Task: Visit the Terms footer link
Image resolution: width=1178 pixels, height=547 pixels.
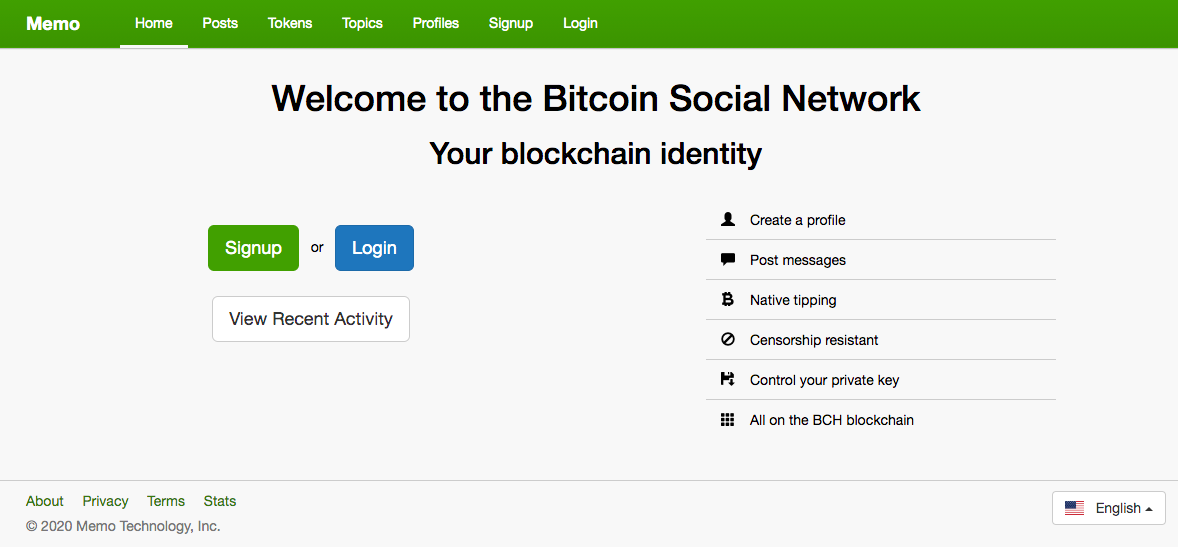Action: 166,501
